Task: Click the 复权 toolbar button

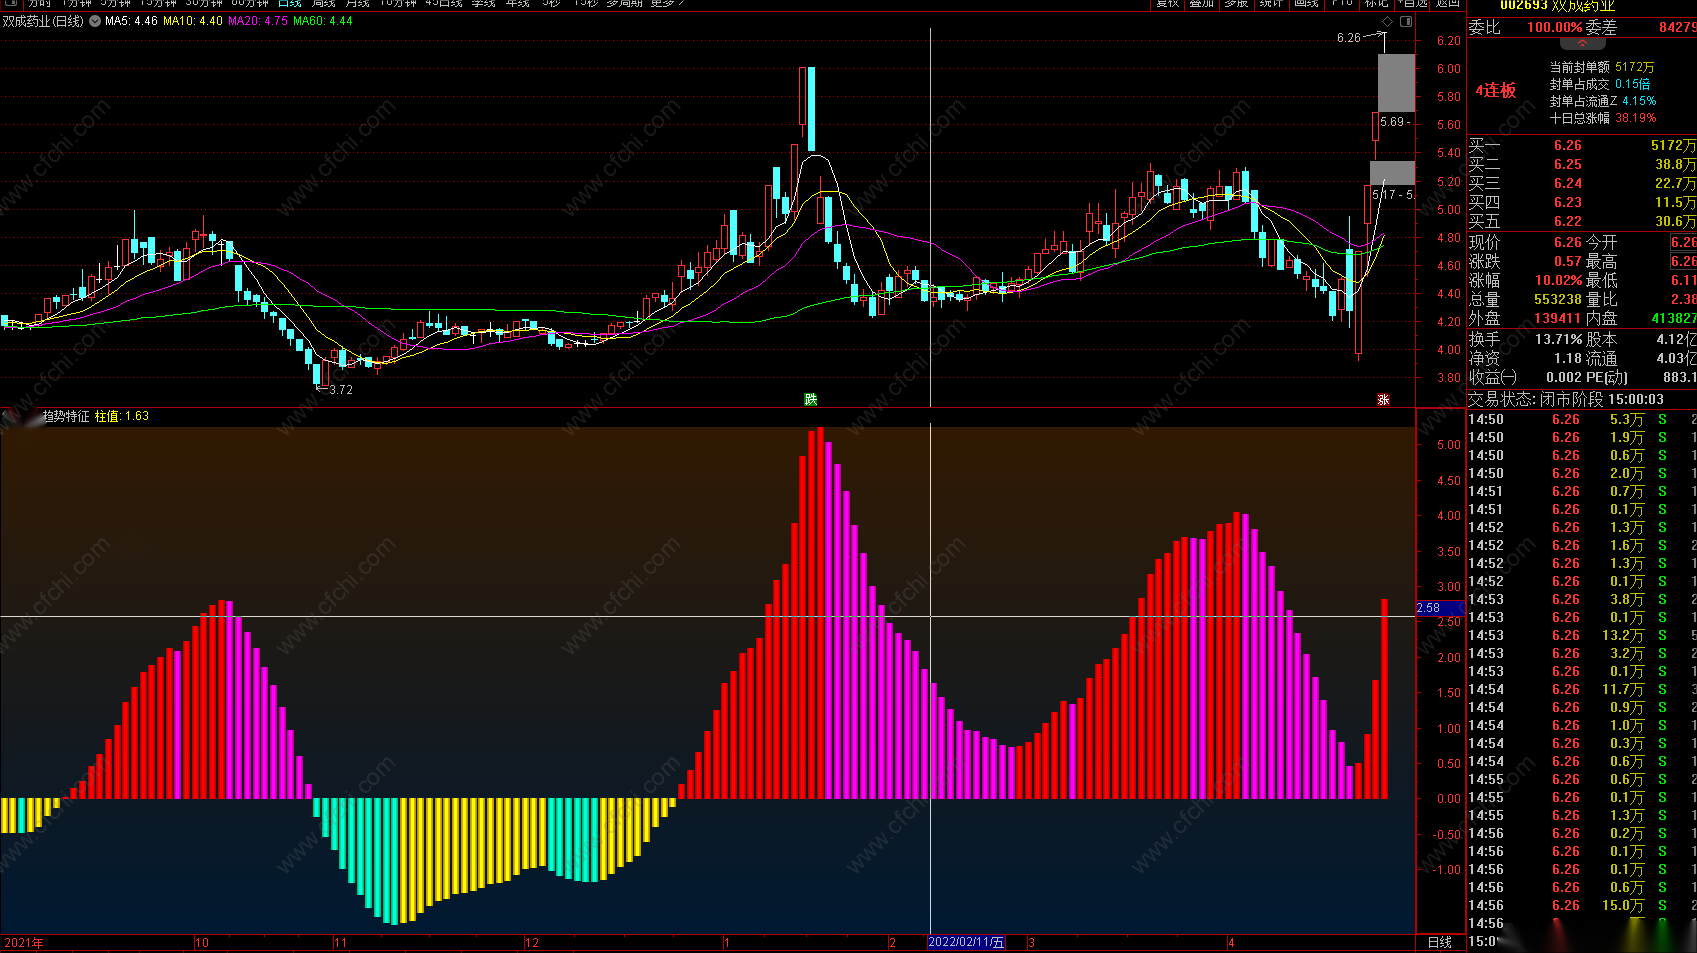Action: [1168, 4]
